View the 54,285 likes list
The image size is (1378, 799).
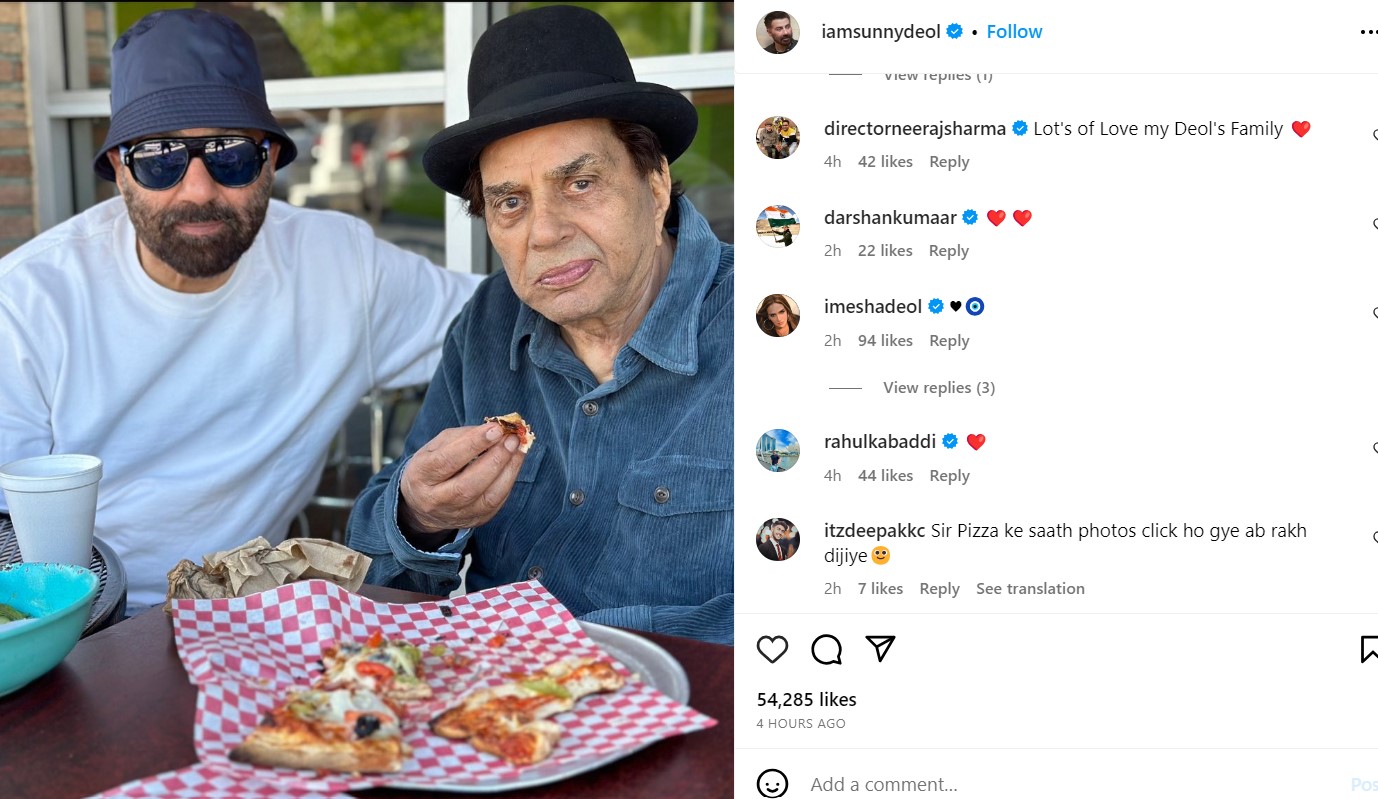806,700
